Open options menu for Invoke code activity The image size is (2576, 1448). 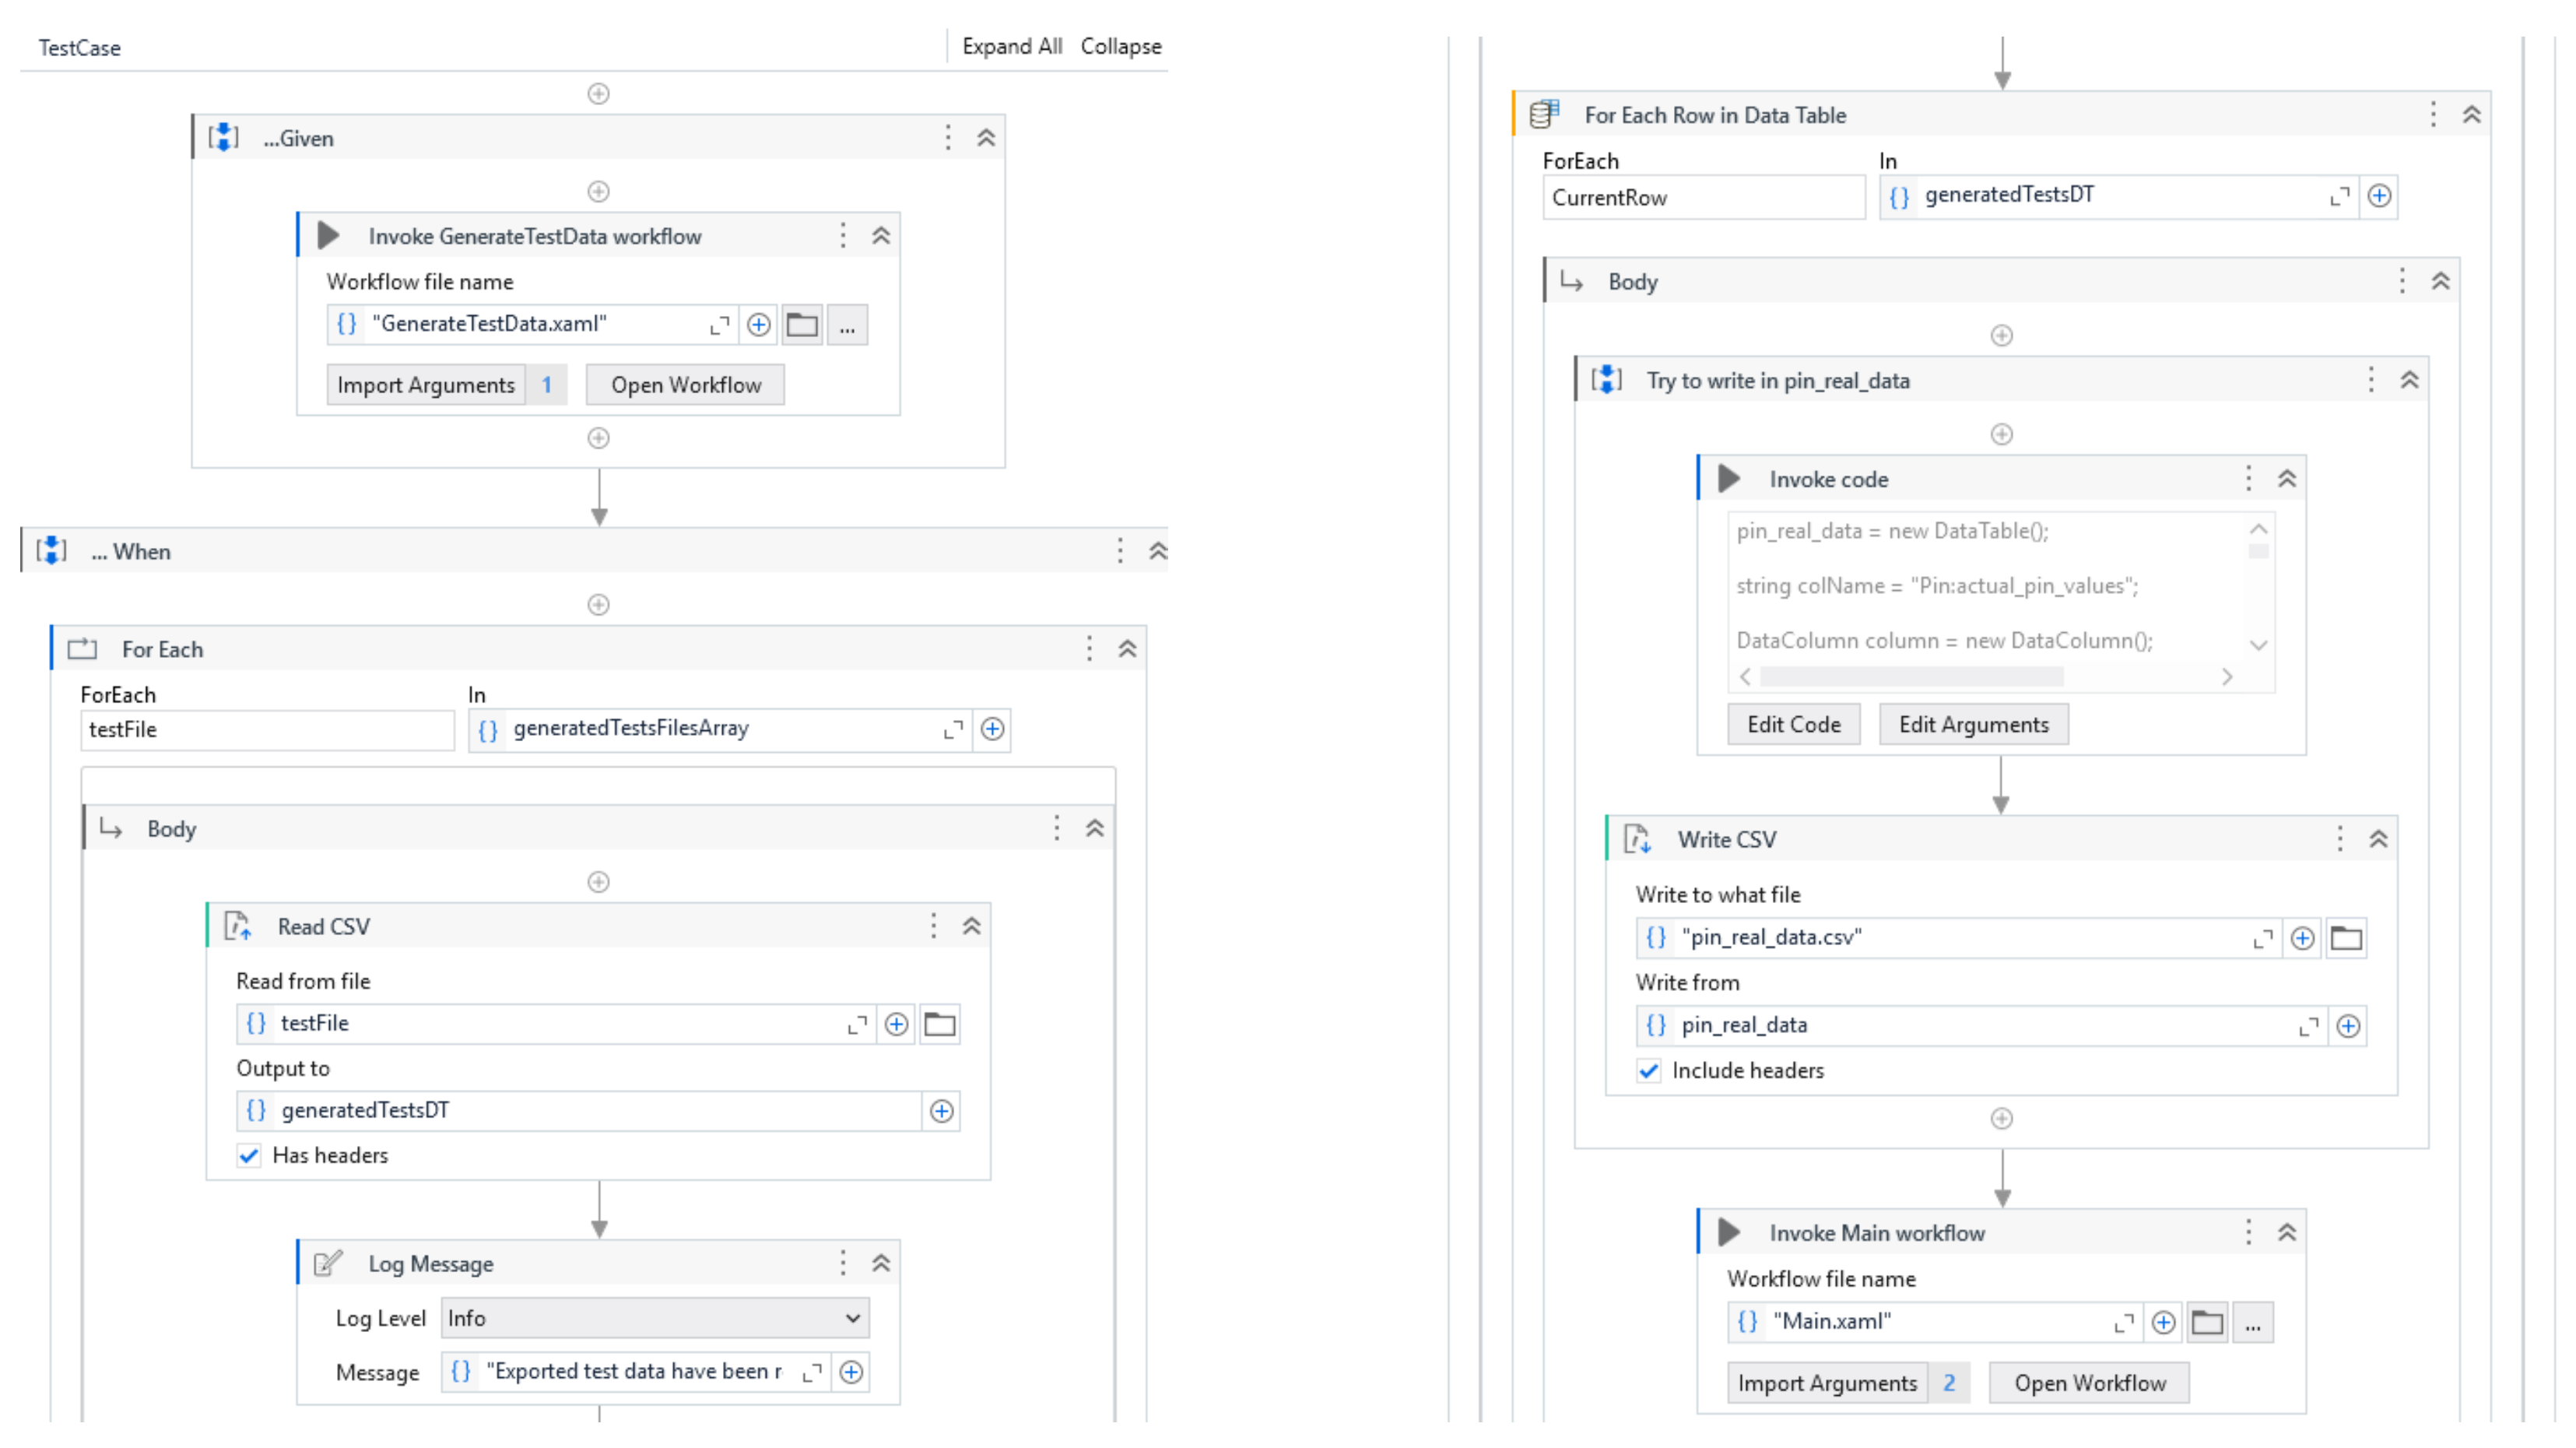coord(2249,479)
